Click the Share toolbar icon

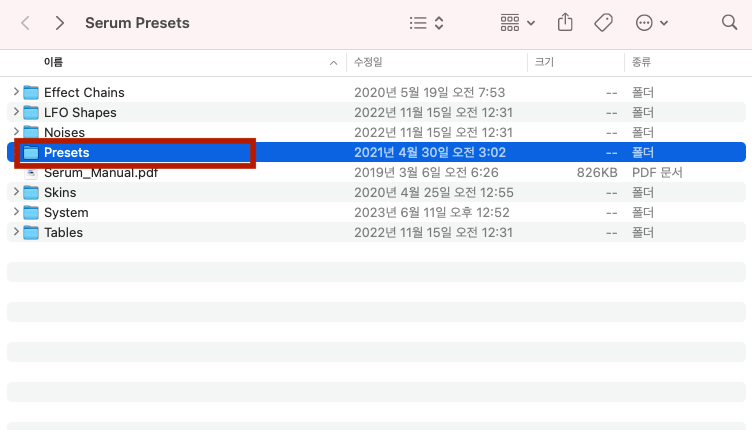coord(566,22)
